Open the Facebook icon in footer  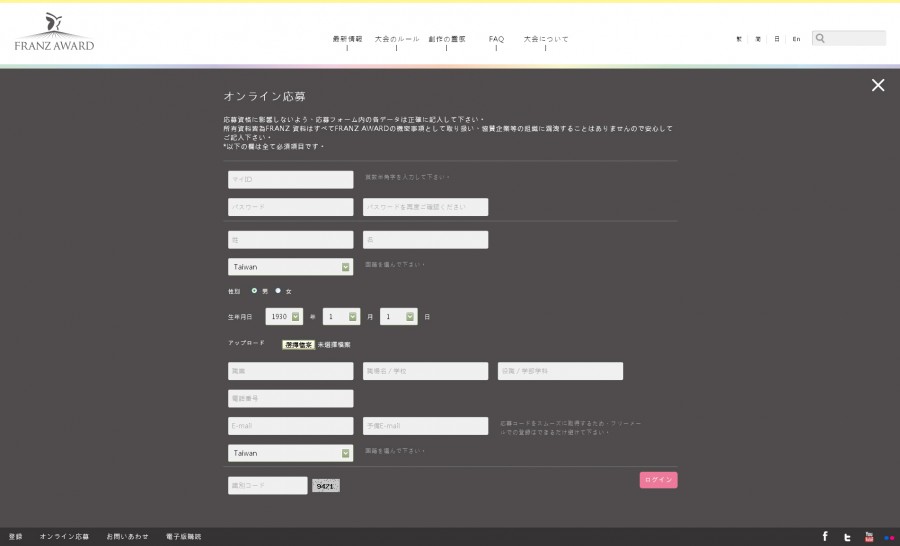pyautogui.click(x=825, y=536)
